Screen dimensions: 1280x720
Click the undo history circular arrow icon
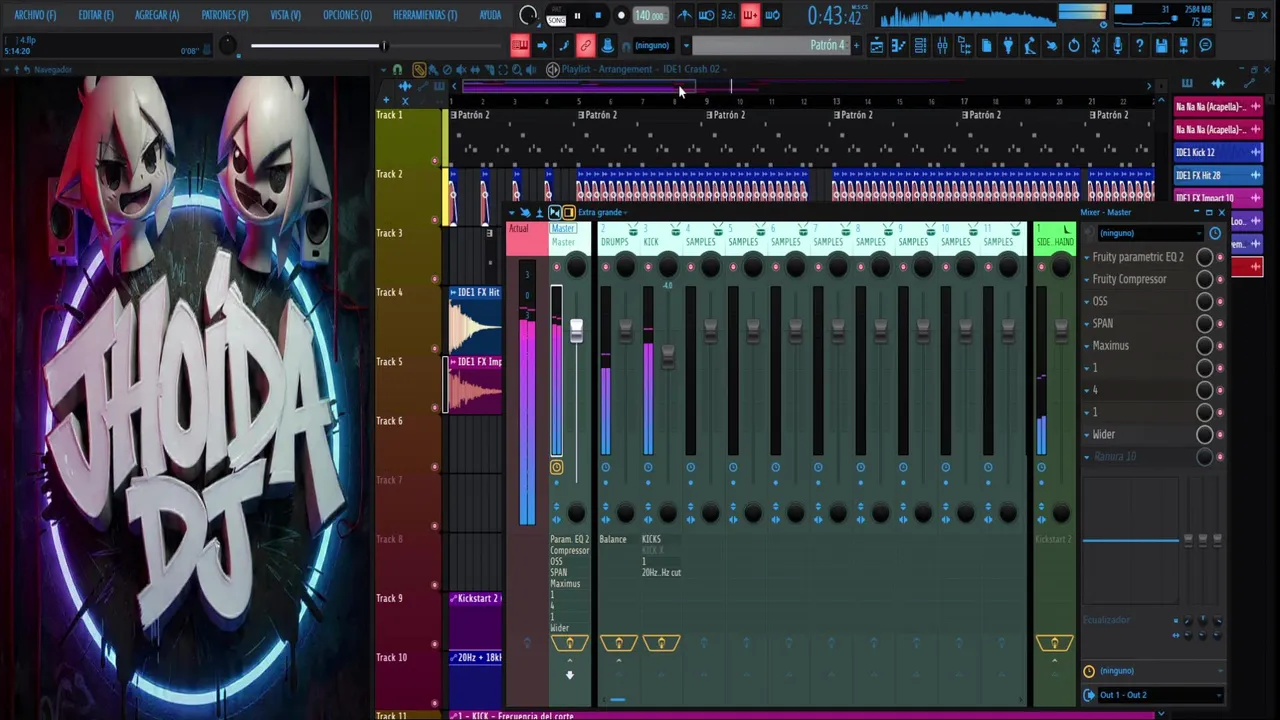(x=1074, y=45)
